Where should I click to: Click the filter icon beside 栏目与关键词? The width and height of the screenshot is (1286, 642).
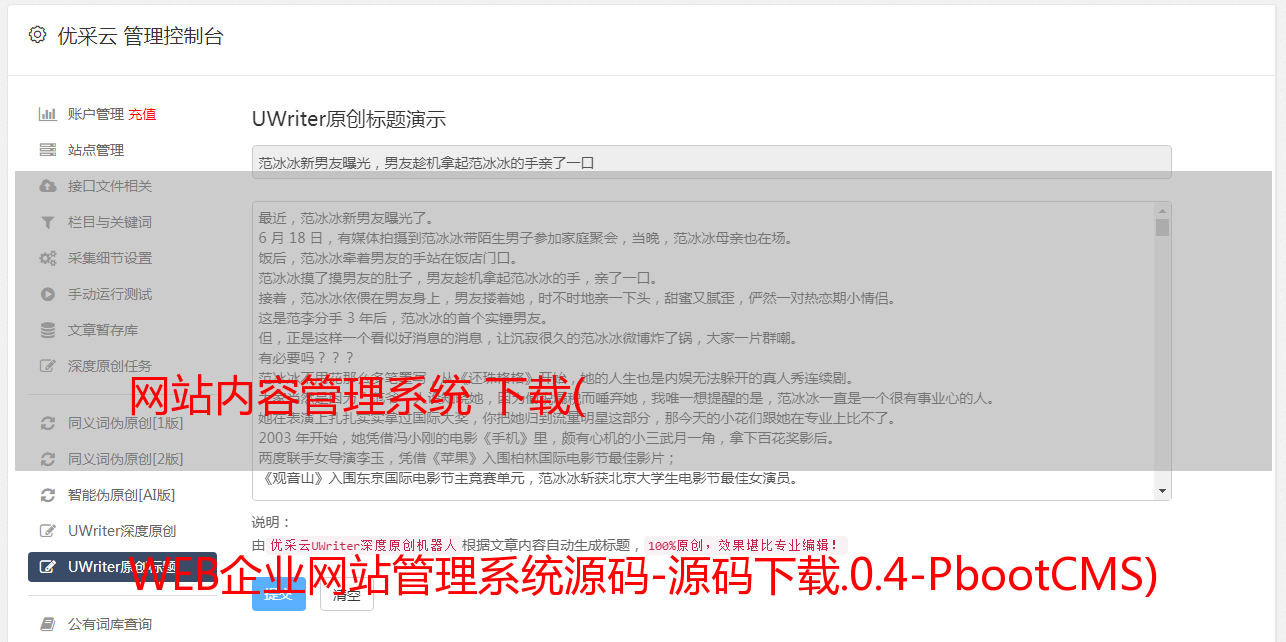pyautogui.click(x=47, y=222)
